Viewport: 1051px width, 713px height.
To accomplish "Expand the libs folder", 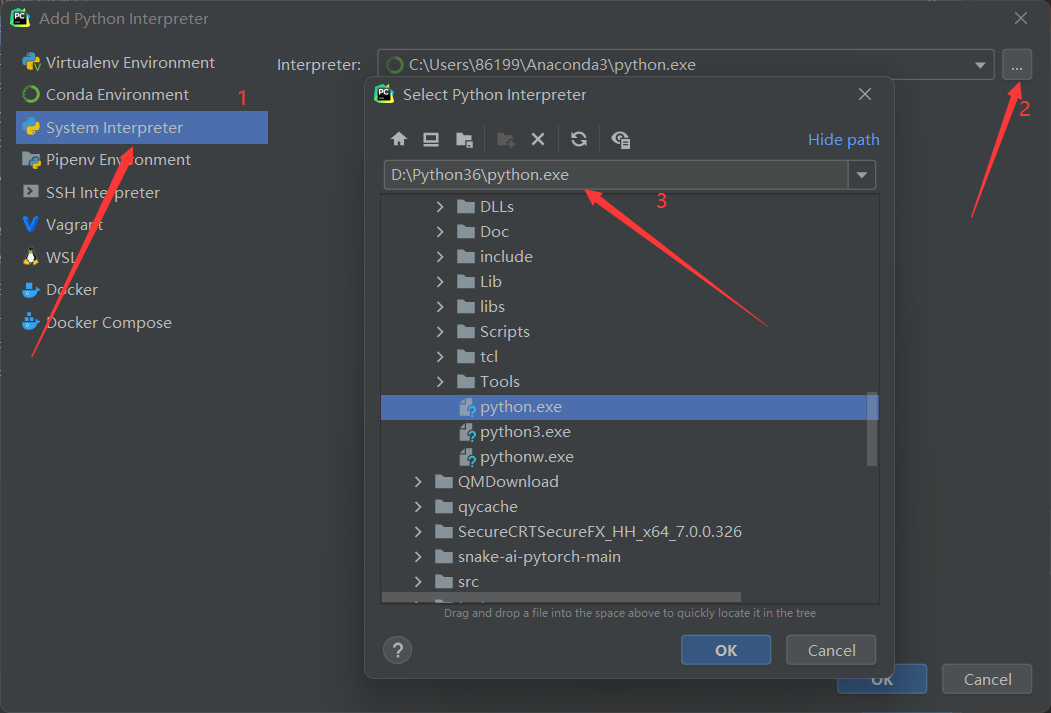I will (x=440, y=307).
